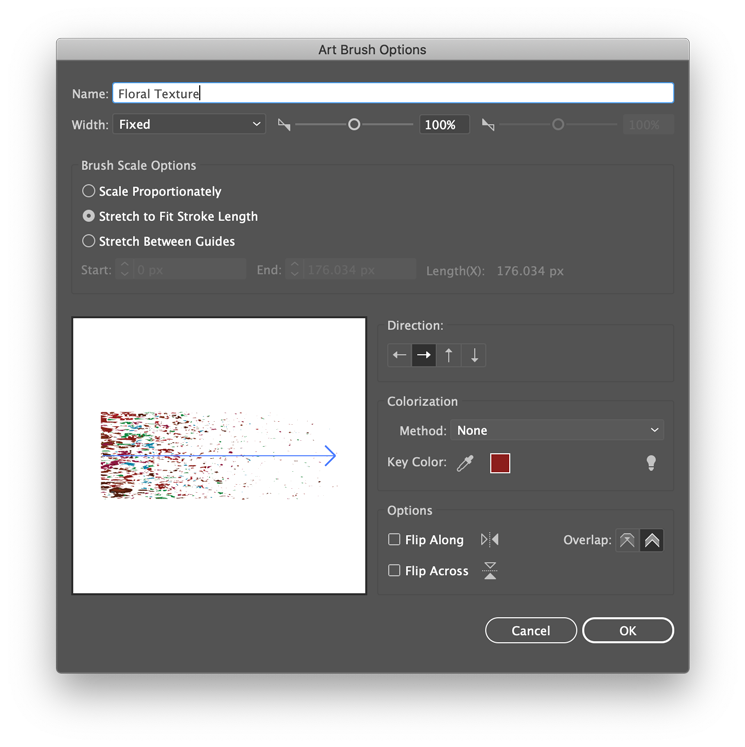Viewport: 745px width, 747px height.
Task: Choose the second Overlap option (adjust corners)
Action: [652, 540]
